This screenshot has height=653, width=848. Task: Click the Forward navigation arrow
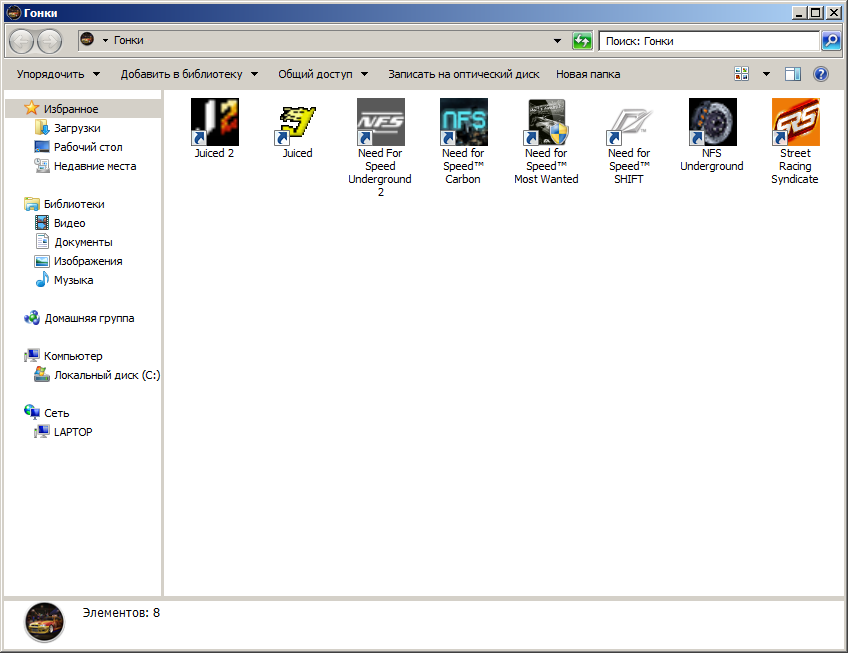tap(49, 41)
